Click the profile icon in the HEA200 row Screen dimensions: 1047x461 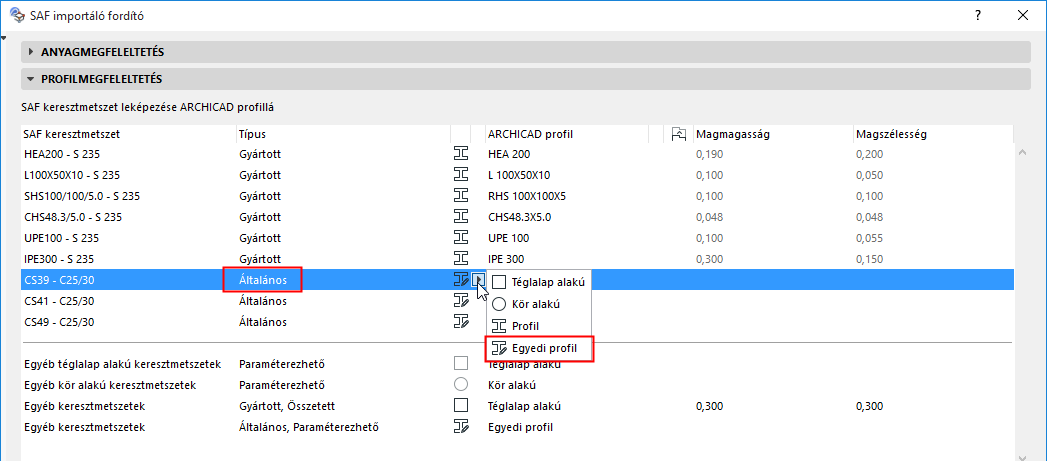(461, 154)
